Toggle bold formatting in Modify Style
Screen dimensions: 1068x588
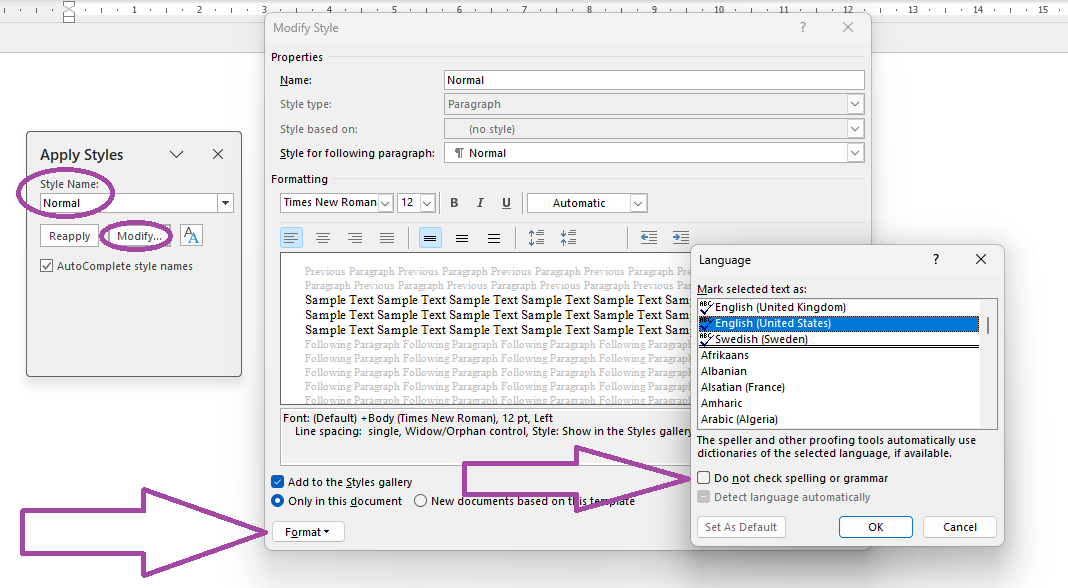tap(454, 202)
